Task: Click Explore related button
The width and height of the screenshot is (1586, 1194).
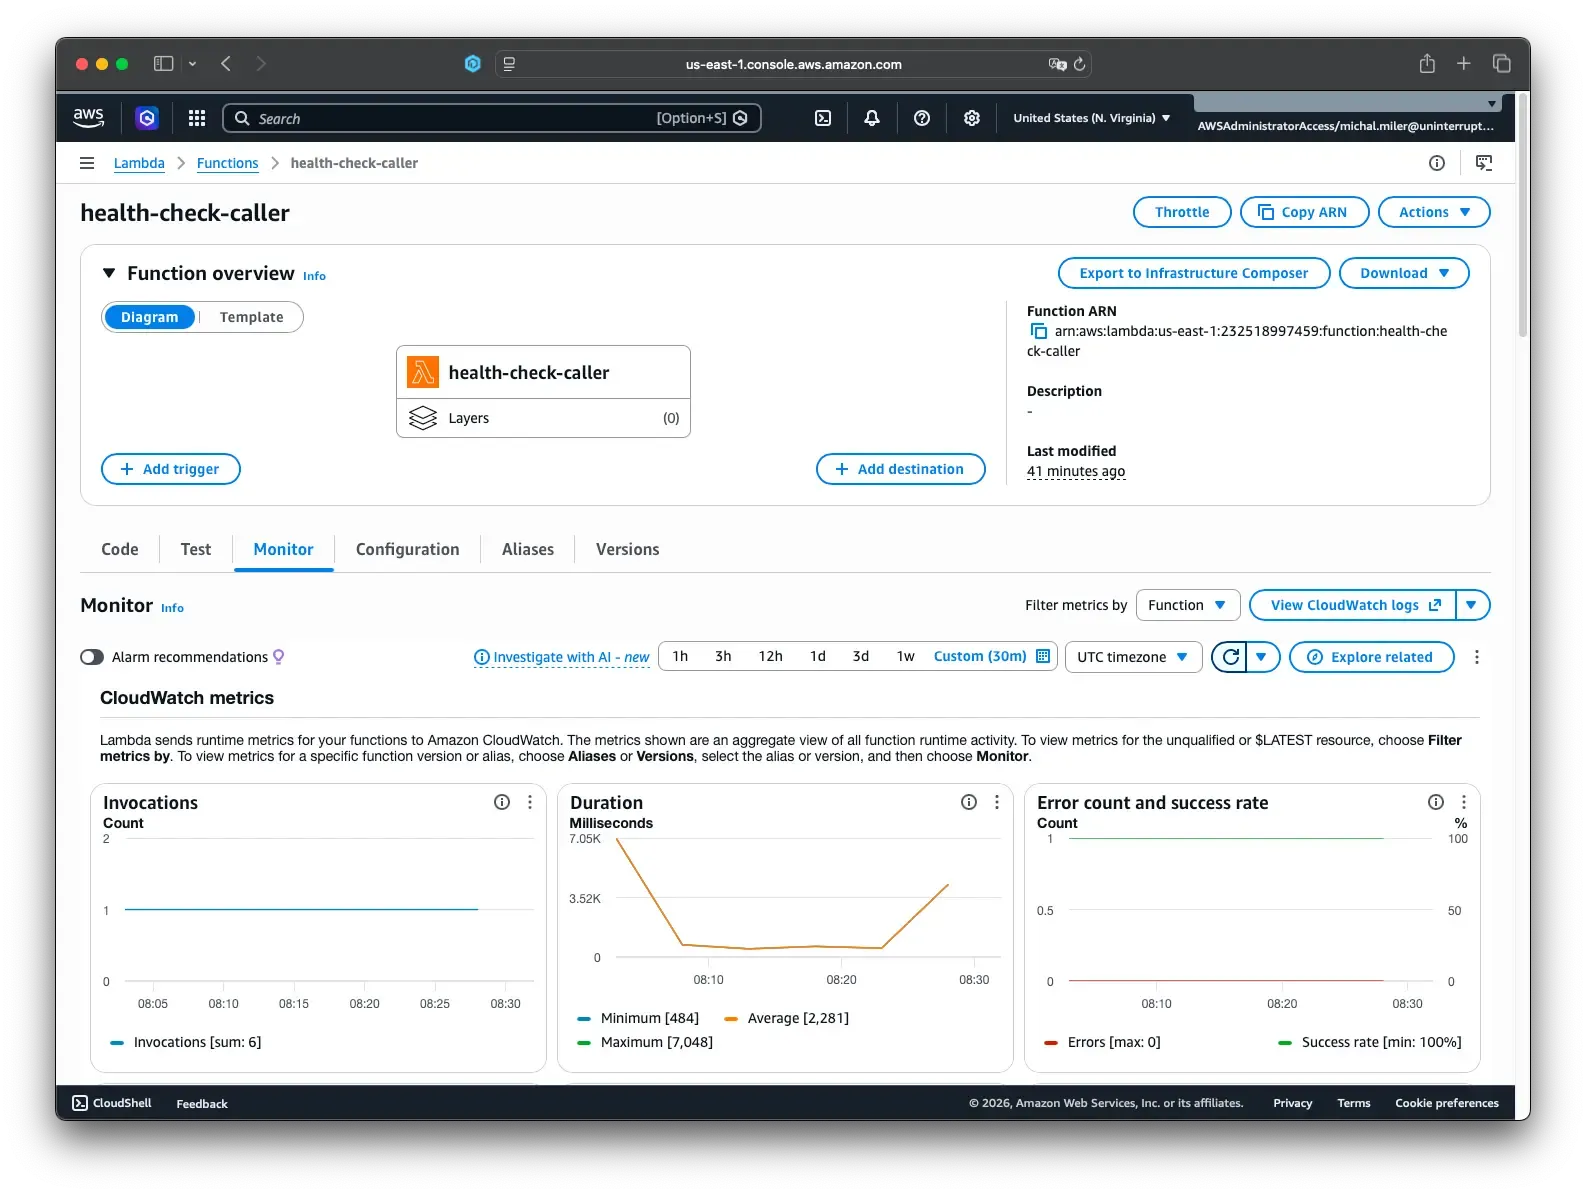Action: click(x=1372, y=657)
